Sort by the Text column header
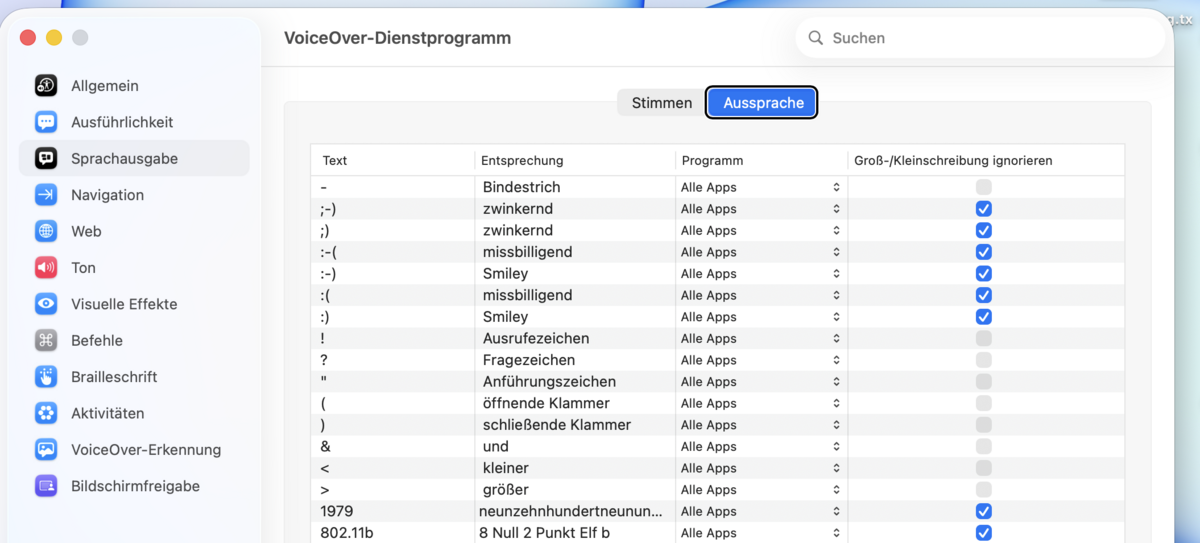 click(393, 160)
